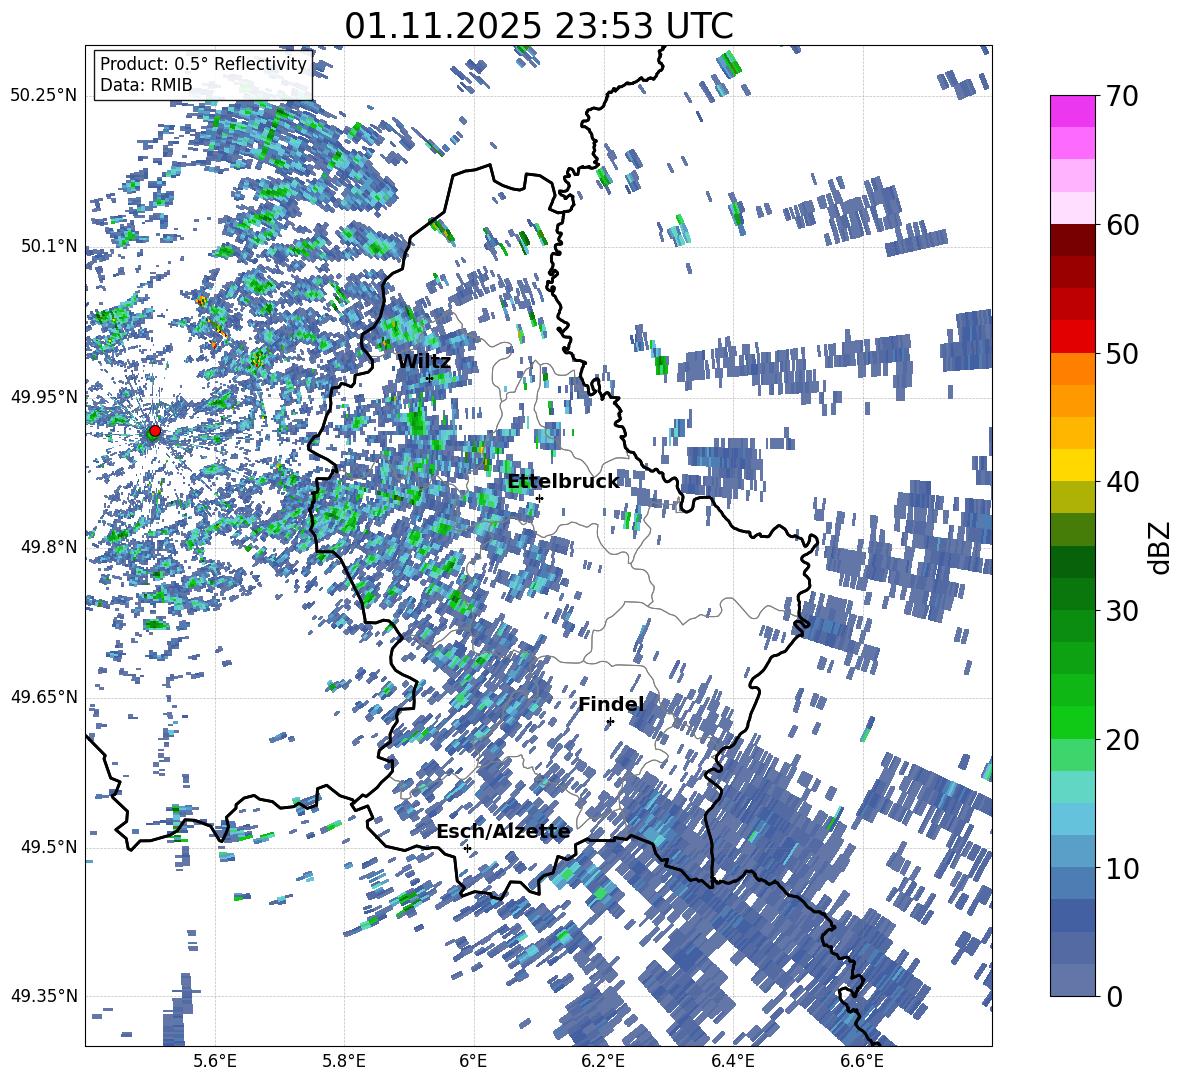Click the 6.6°E longitude label
This screenshot has height=1081, width=1184.
click(x=862, y=1061)
